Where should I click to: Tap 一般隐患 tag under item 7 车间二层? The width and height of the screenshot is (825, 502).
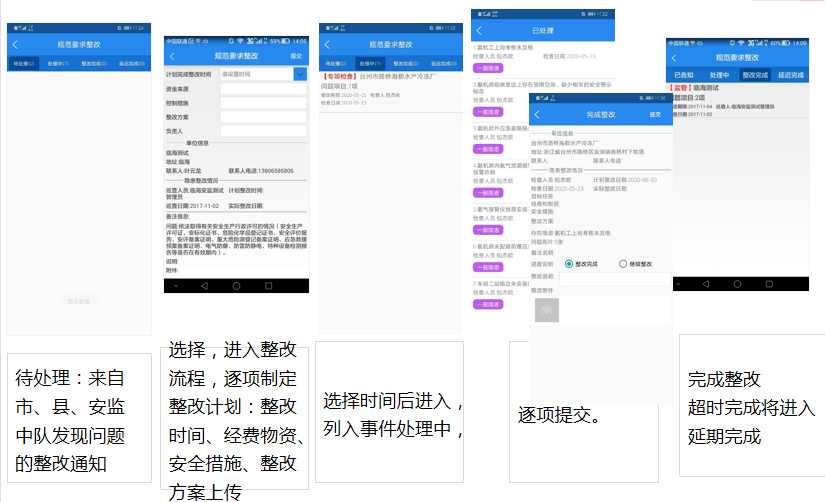point(488,304)
